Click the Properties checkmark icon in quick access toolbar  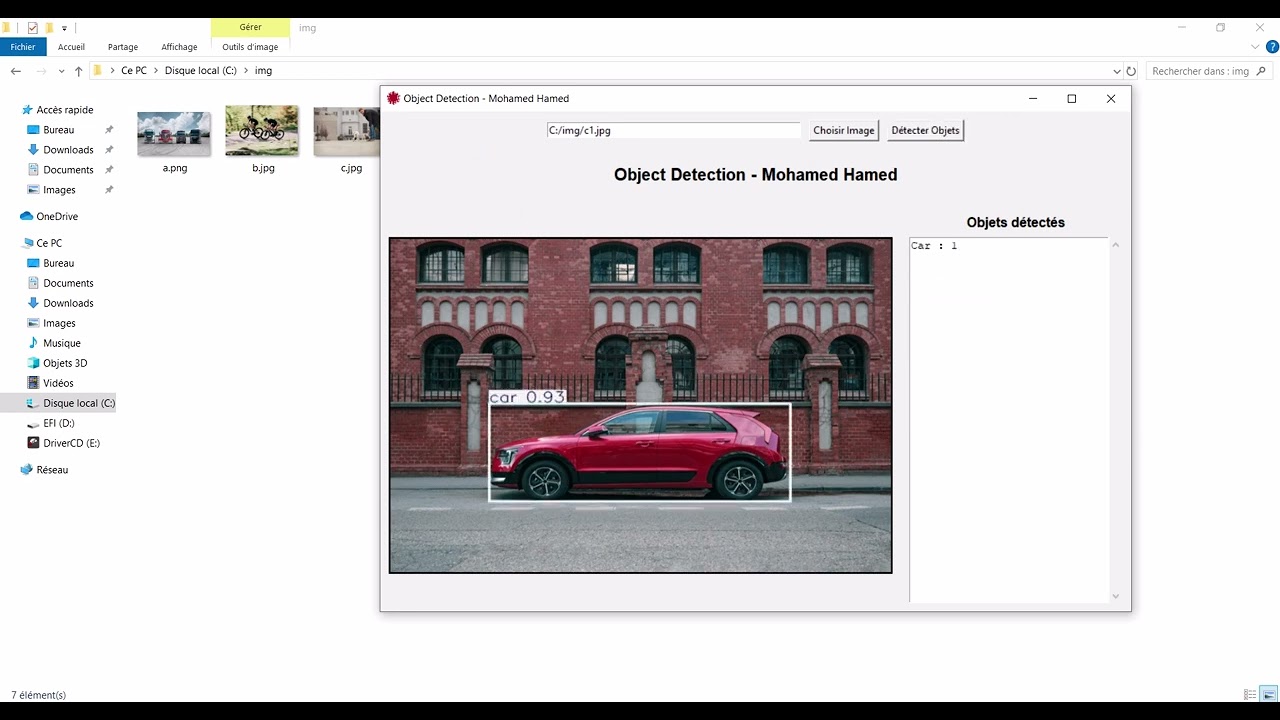[33, 28]
